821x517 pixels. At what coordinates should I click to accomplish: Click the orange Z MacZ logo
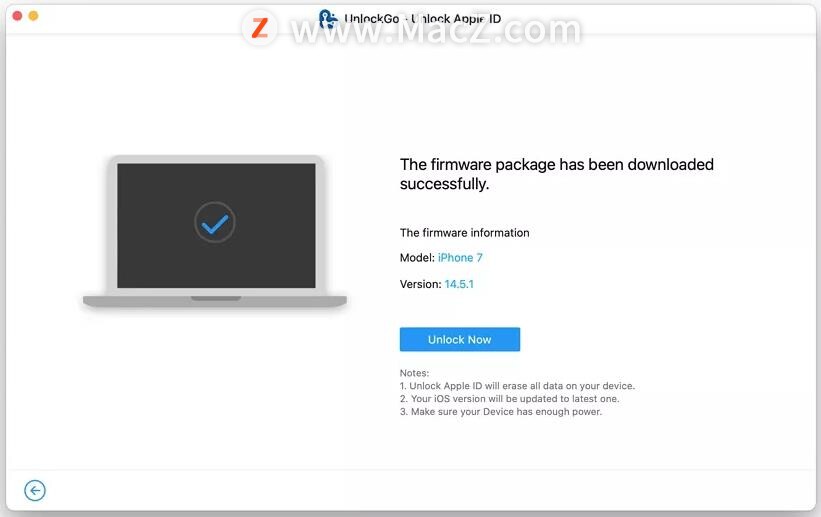260,28
